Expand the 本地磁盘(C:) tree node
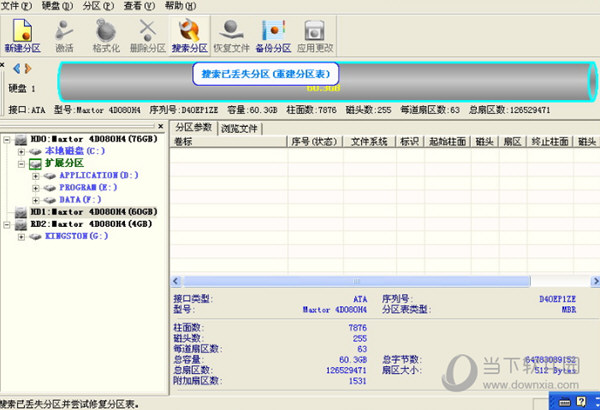 22,150
